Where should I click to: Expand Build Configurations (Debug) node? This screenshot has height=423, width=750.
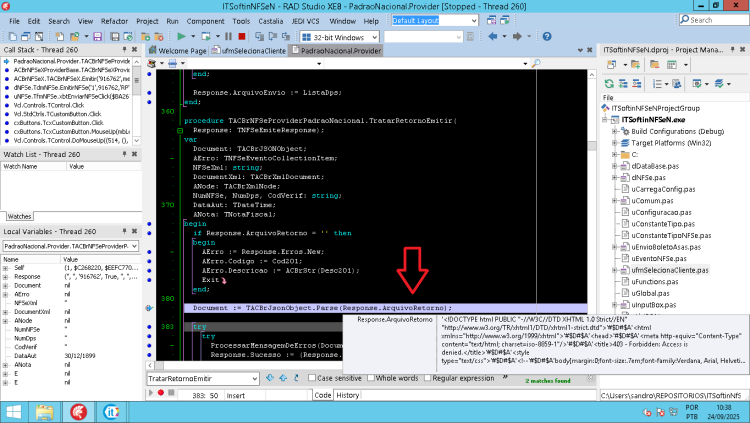point(615,131)
